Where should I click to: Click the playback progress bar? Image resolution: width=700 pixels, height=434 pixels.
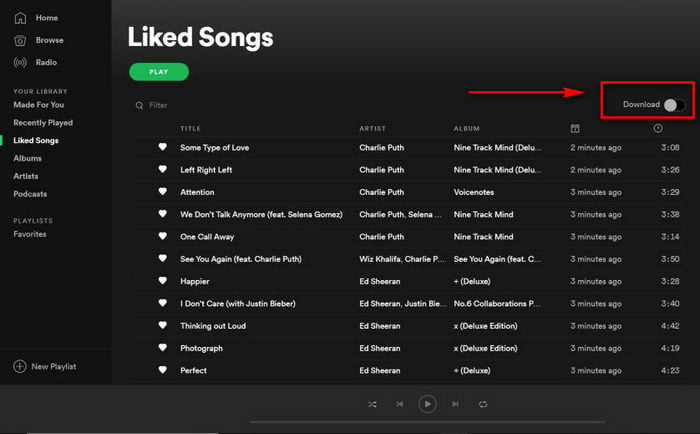coord(427,422)
